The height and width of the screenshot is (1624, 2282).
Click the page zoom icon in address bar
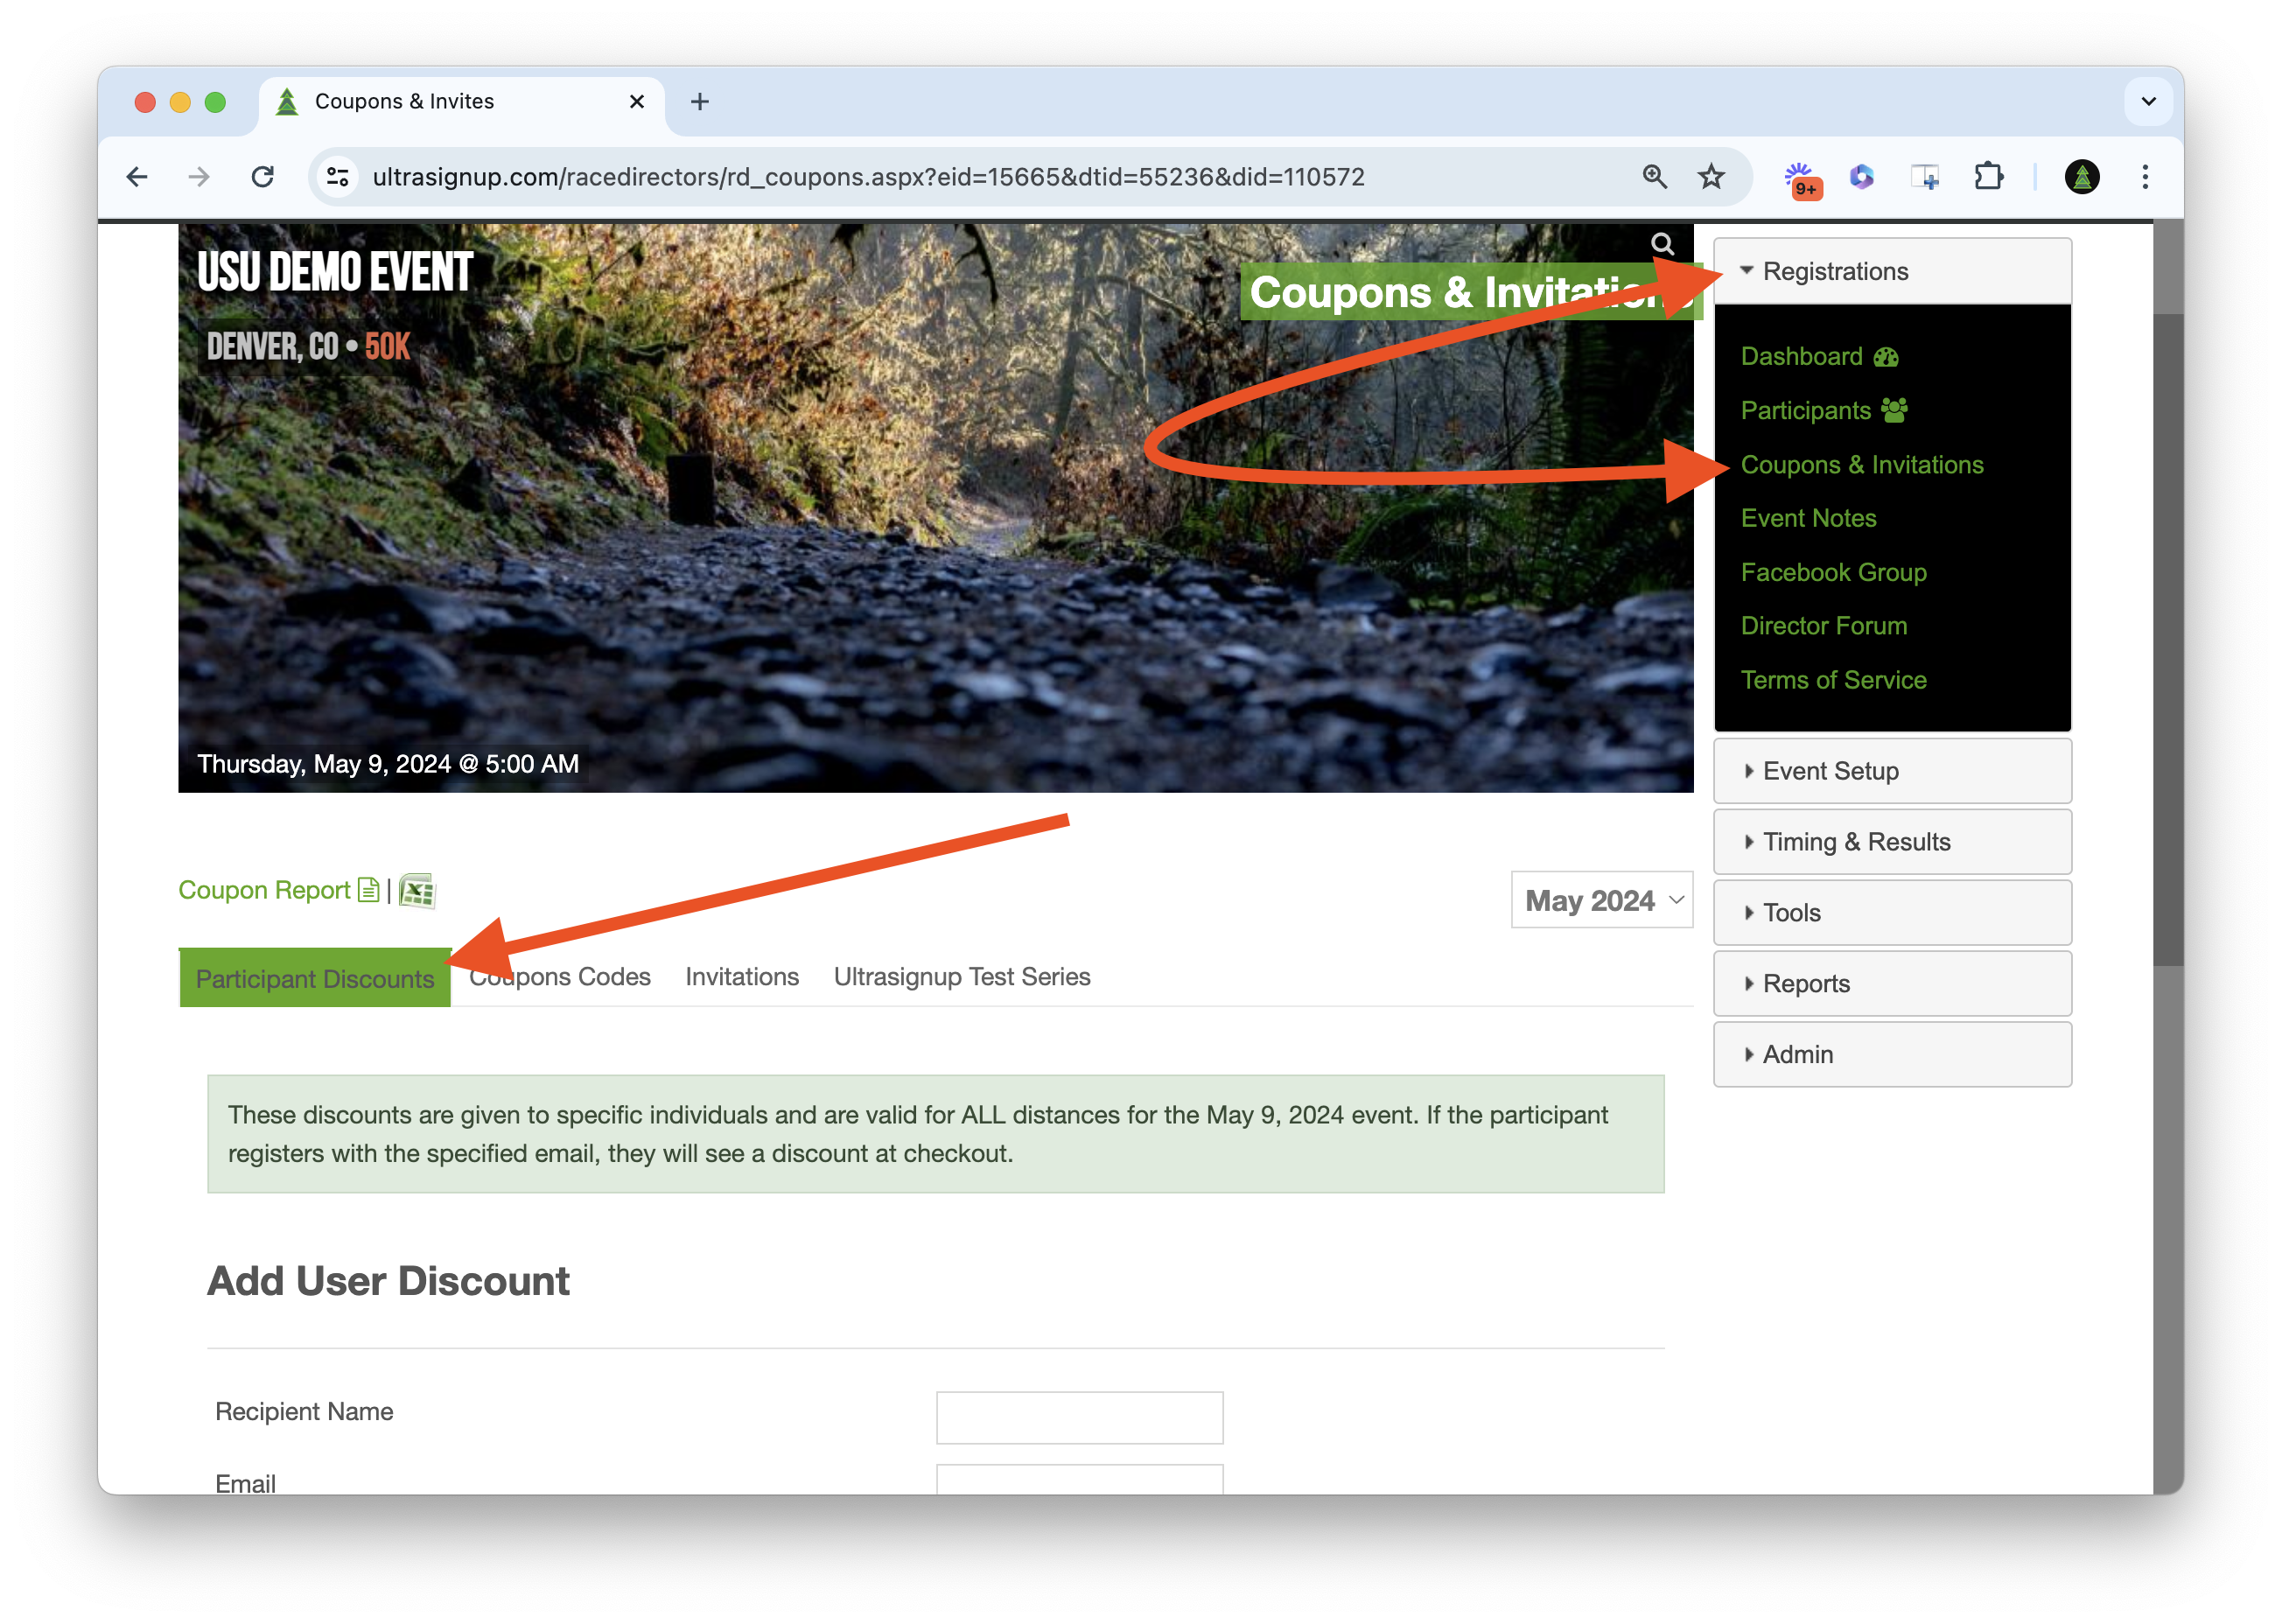[1655, 177]
